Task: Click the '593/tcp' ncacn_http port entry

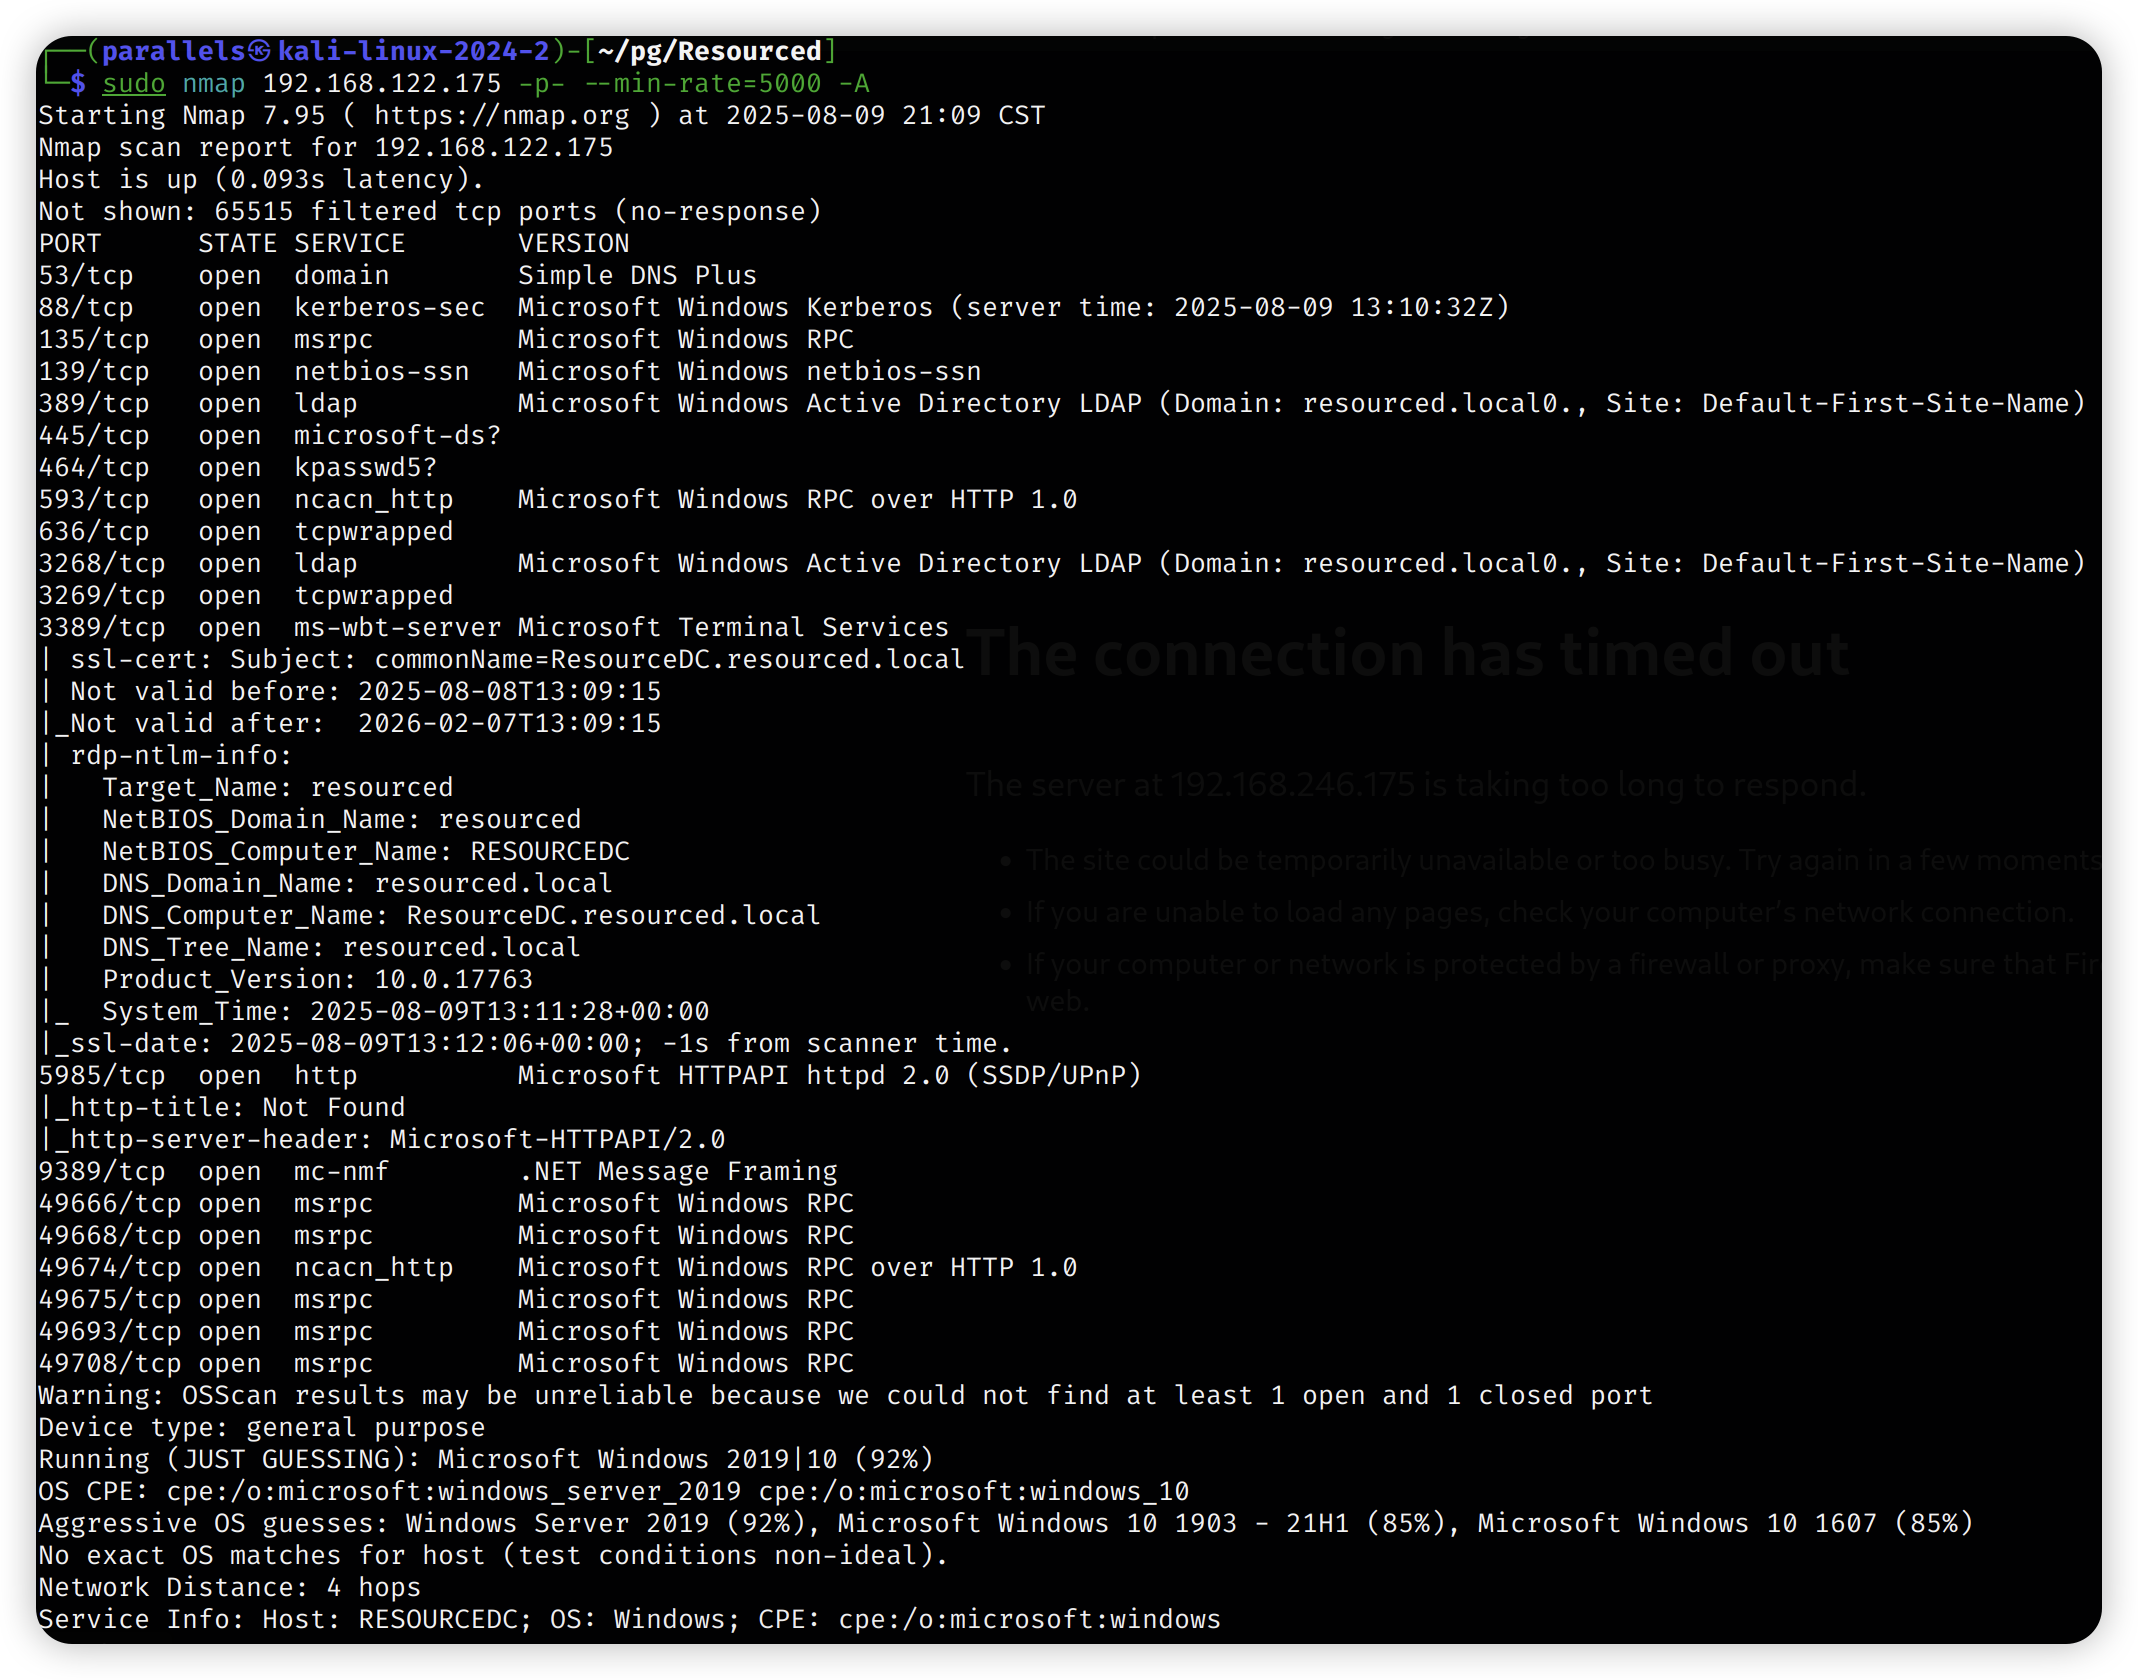Action: (94, 500)
